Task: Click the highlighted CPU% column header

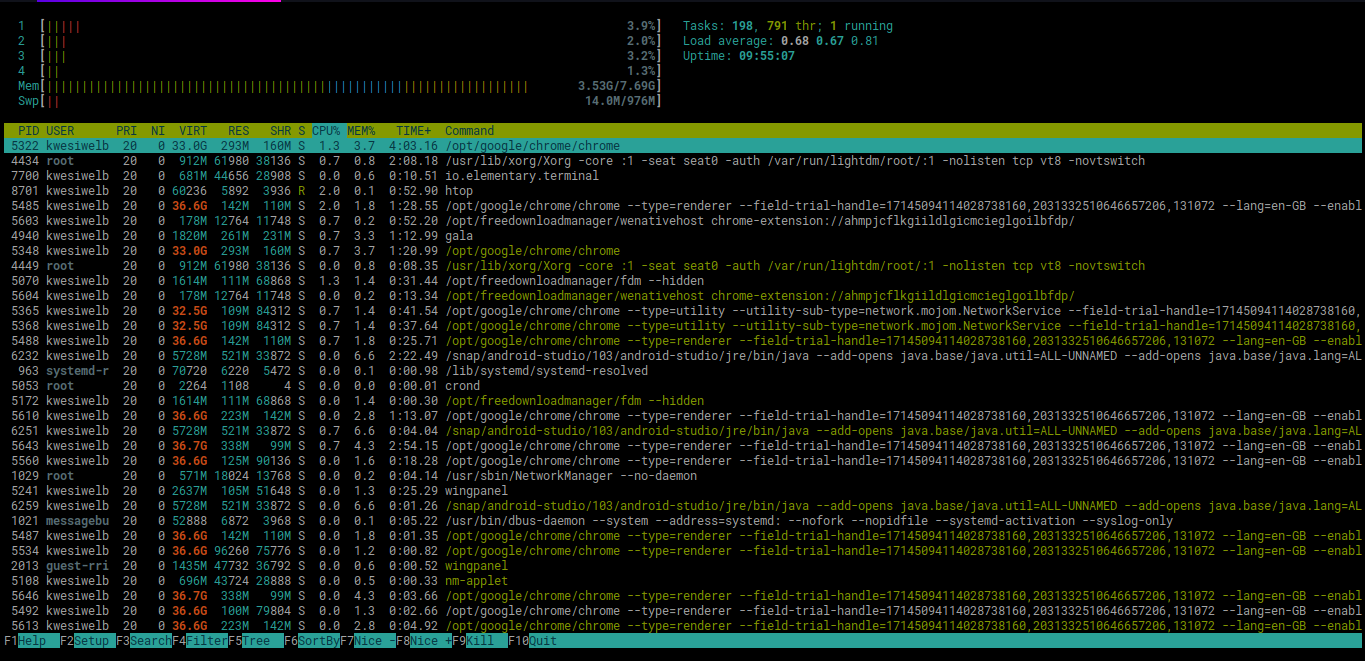Action: tap(326, 131)
